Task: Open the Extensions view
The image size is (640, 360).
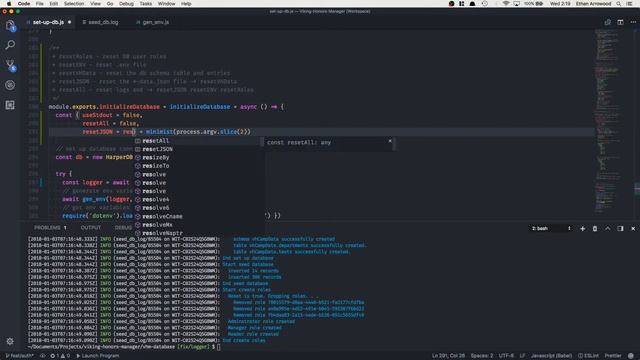Action: (10, 105)
